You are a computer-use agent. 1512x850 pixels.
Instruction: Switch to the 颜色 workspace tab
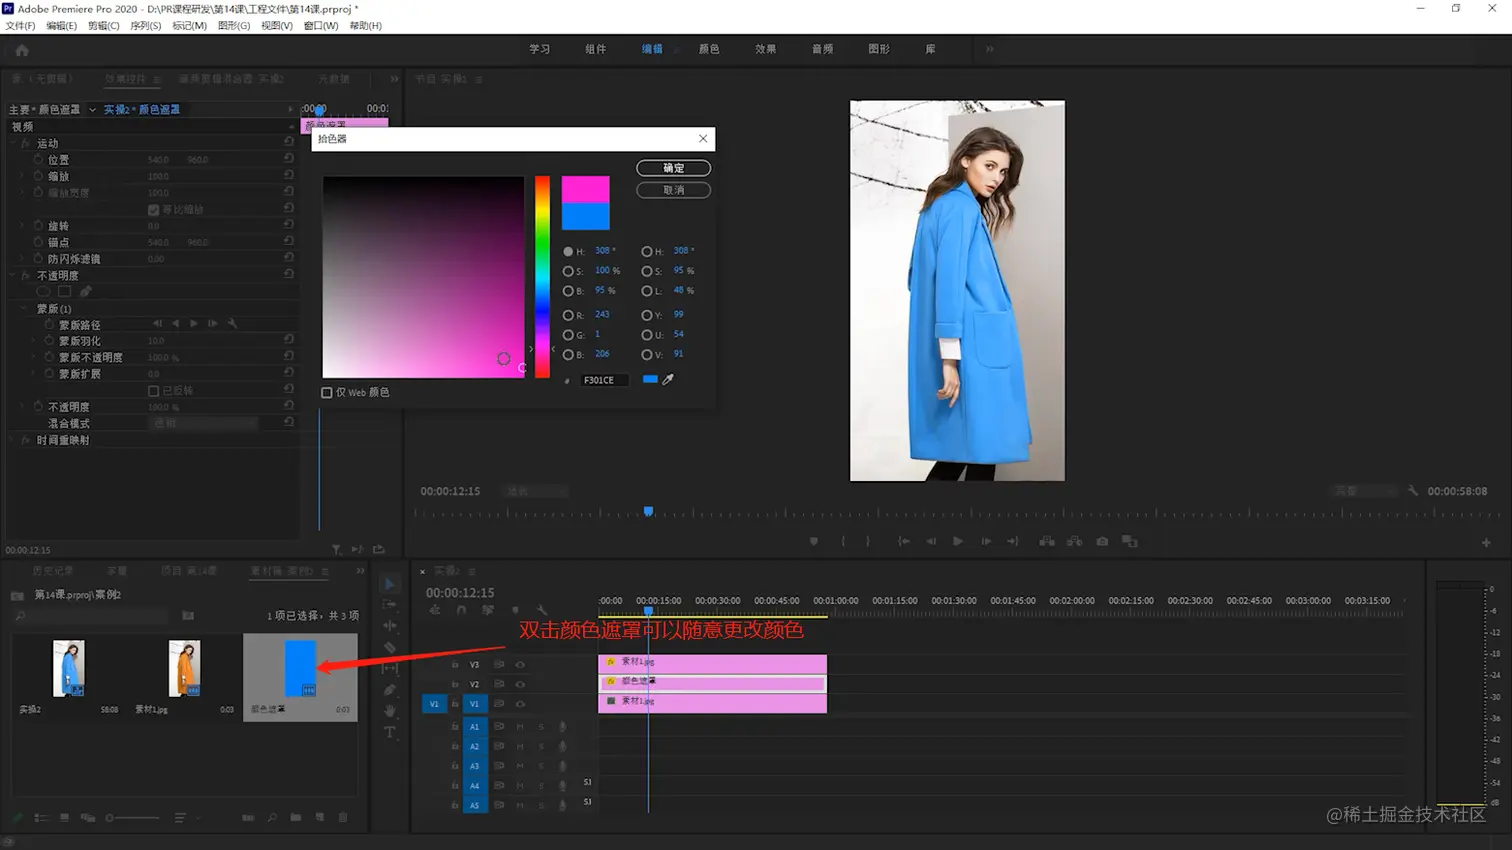coord(709,49)
